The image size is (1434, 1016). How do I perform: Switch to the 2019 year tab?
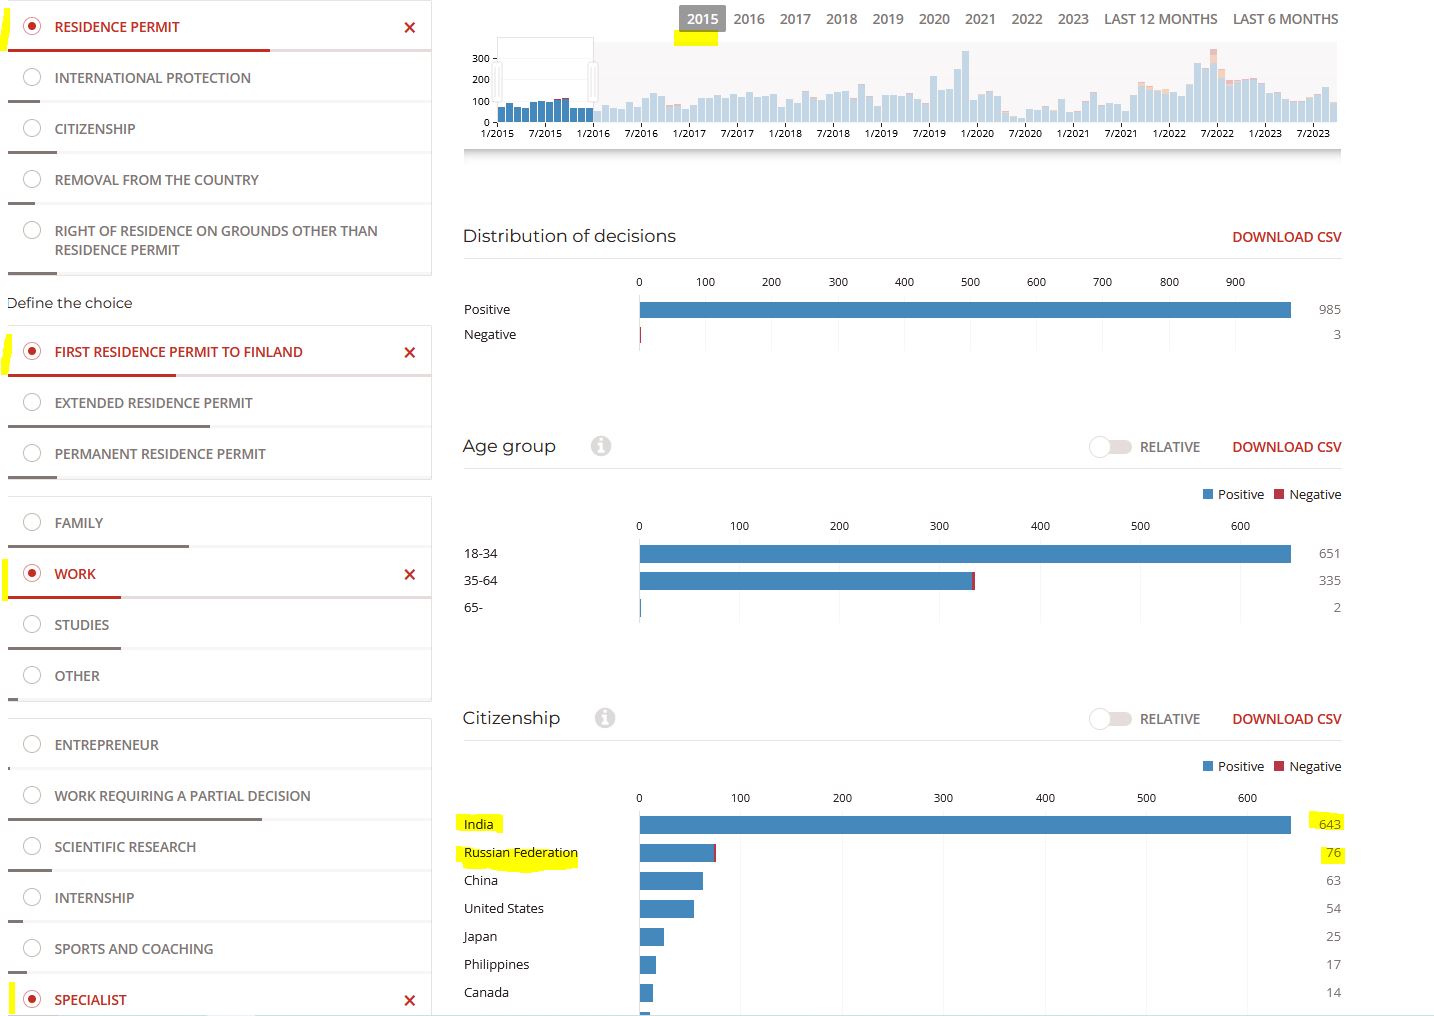tap(888, 19)
